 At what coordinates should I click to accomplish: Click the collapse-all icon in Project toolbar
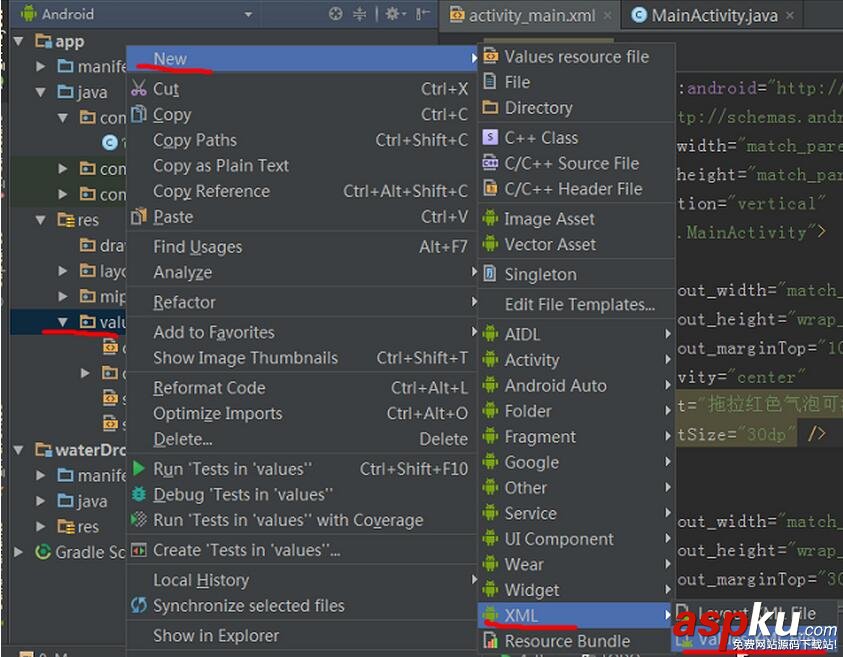[359, 14]
